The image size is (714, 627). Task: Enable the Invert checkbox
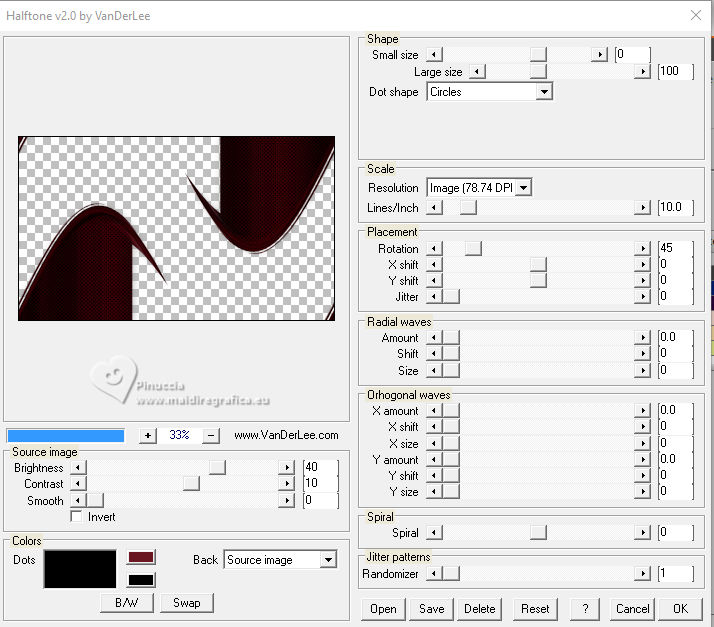[x=76, y=516]
